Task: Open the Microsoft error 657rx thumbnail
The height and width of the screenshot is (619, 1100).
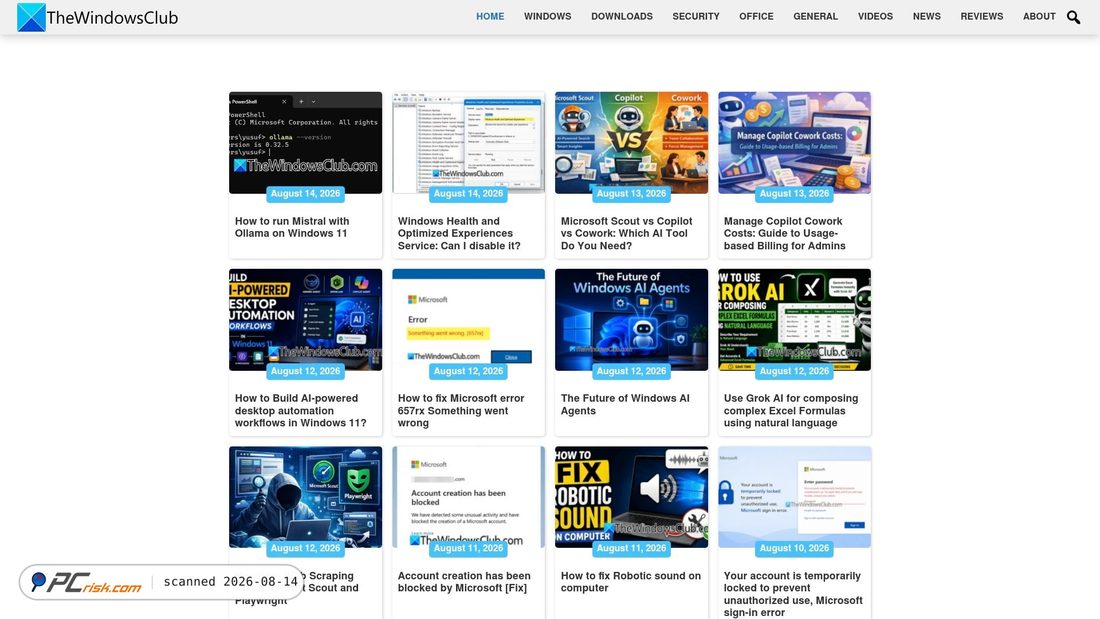Action: point(469,319)
